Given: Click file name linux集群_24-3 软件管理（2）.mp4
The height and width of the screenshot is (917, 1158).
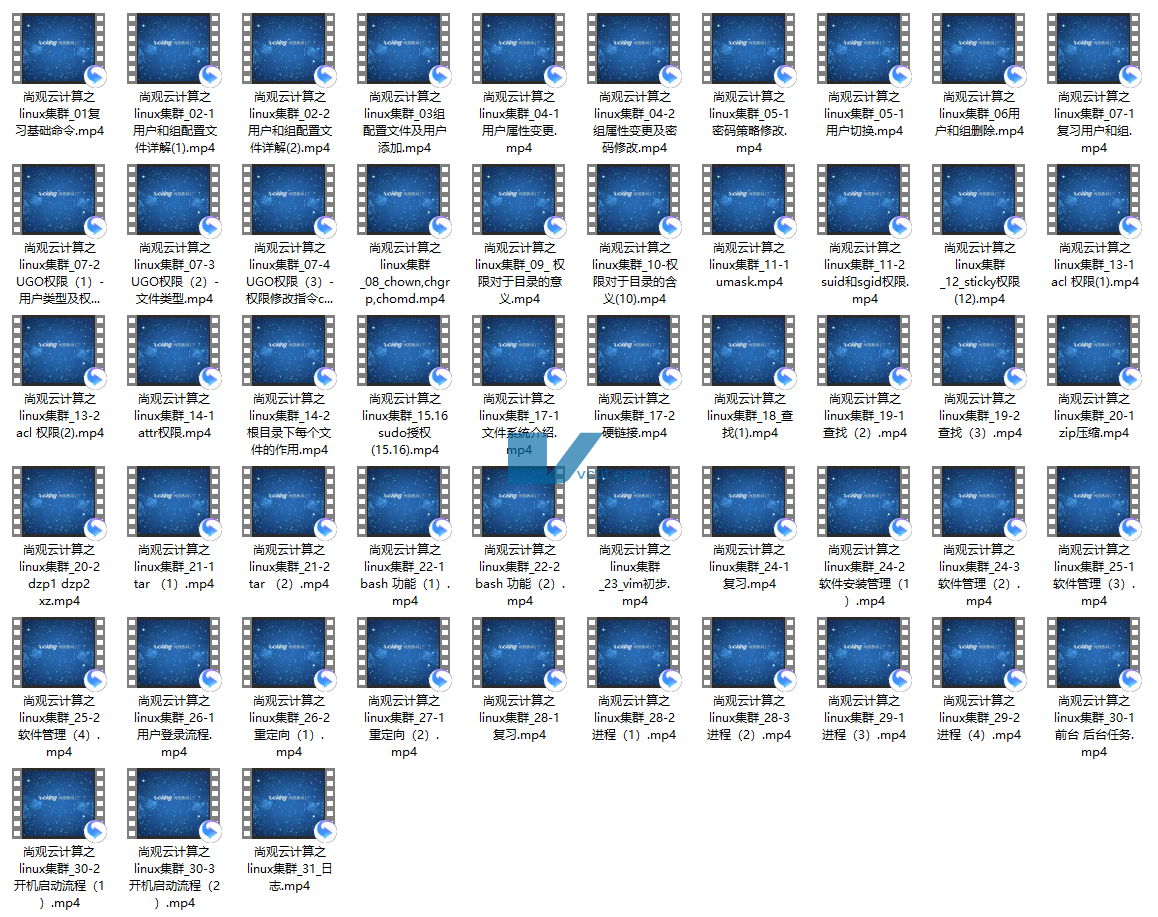Looking at the screenshot, I should [979, 575].
